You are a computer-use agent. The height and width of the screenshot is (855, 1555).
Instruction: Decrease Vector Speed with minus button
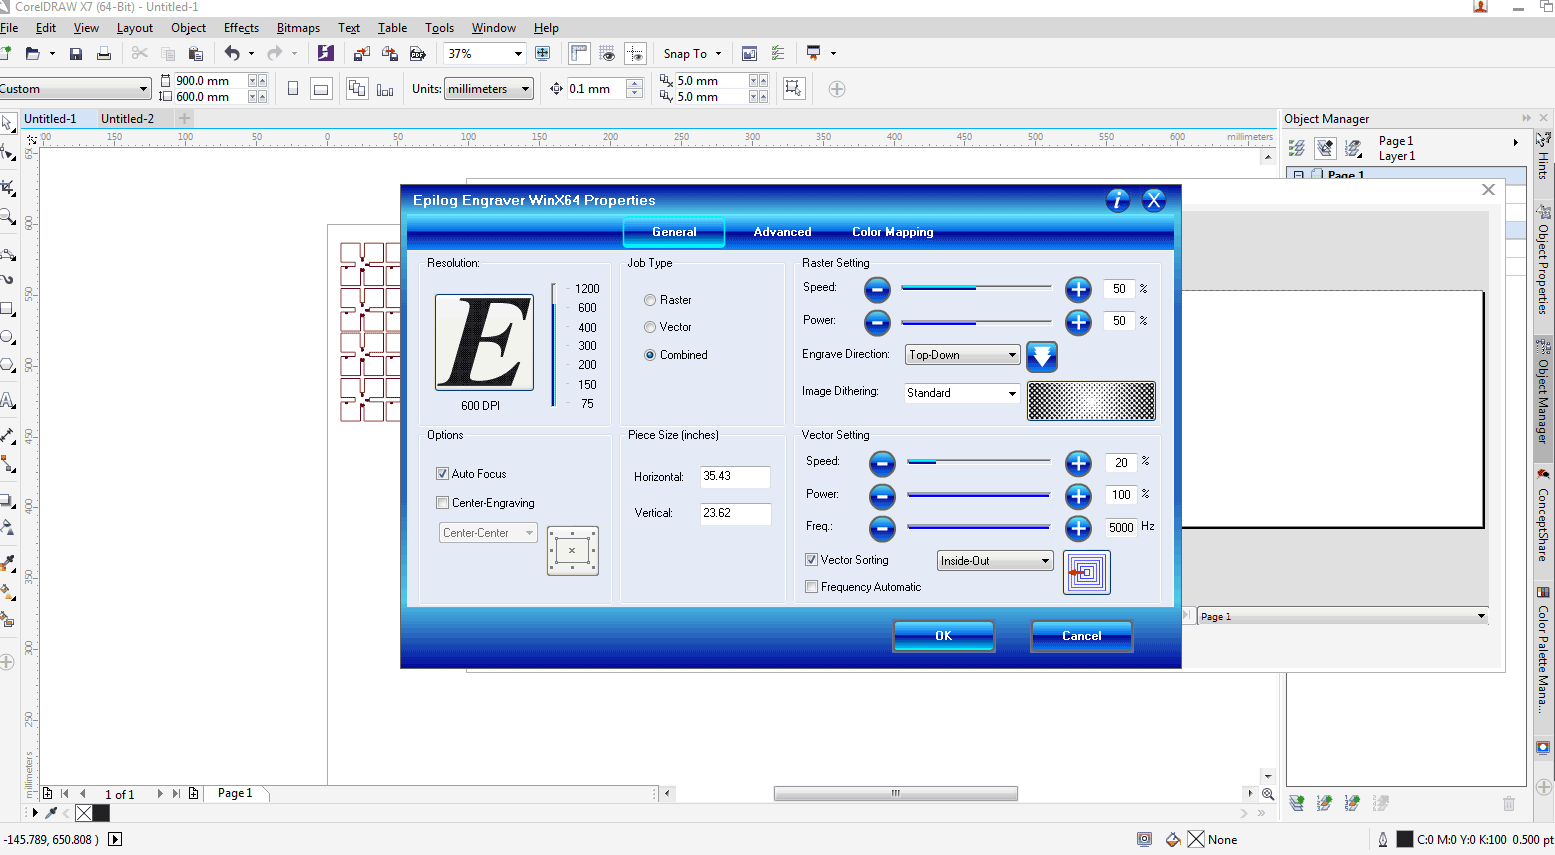pos(881,463)
